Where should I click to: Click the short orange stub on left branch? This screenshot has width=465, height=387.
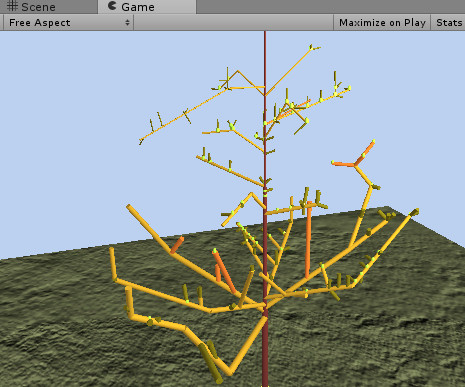click(177, 245)
